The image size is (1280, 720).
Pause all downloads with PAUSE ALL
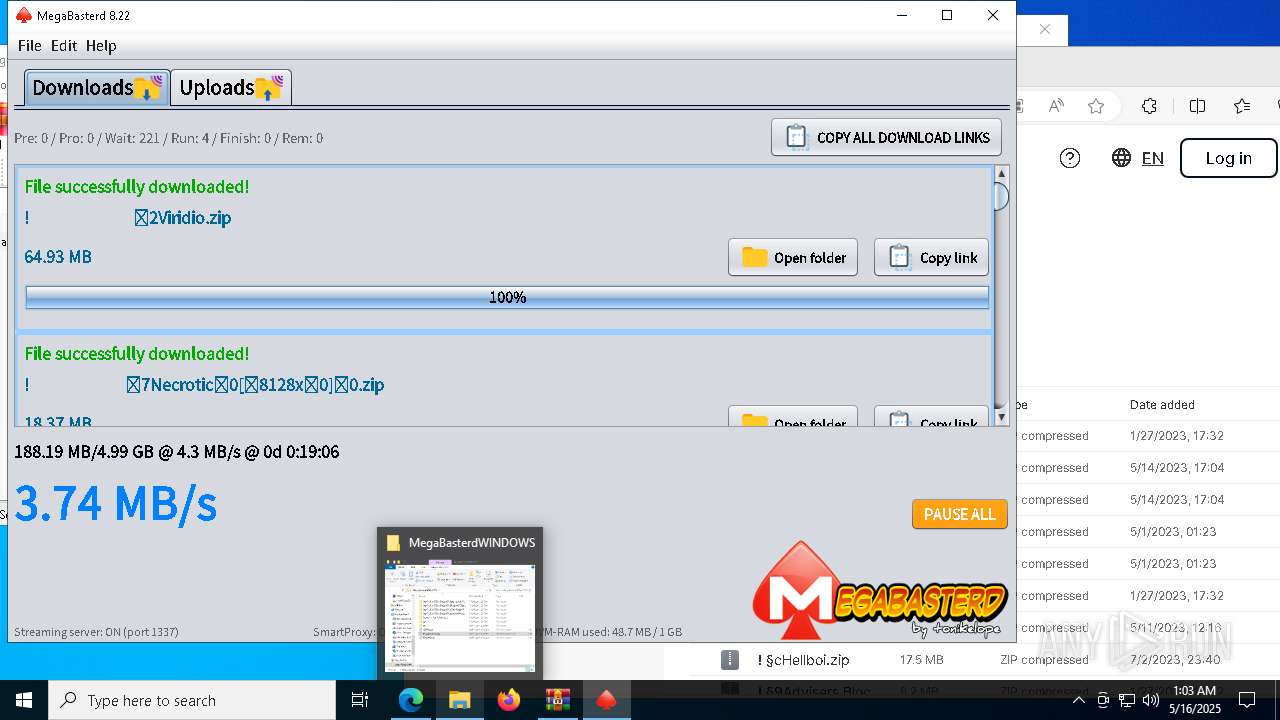pos(960,514)
